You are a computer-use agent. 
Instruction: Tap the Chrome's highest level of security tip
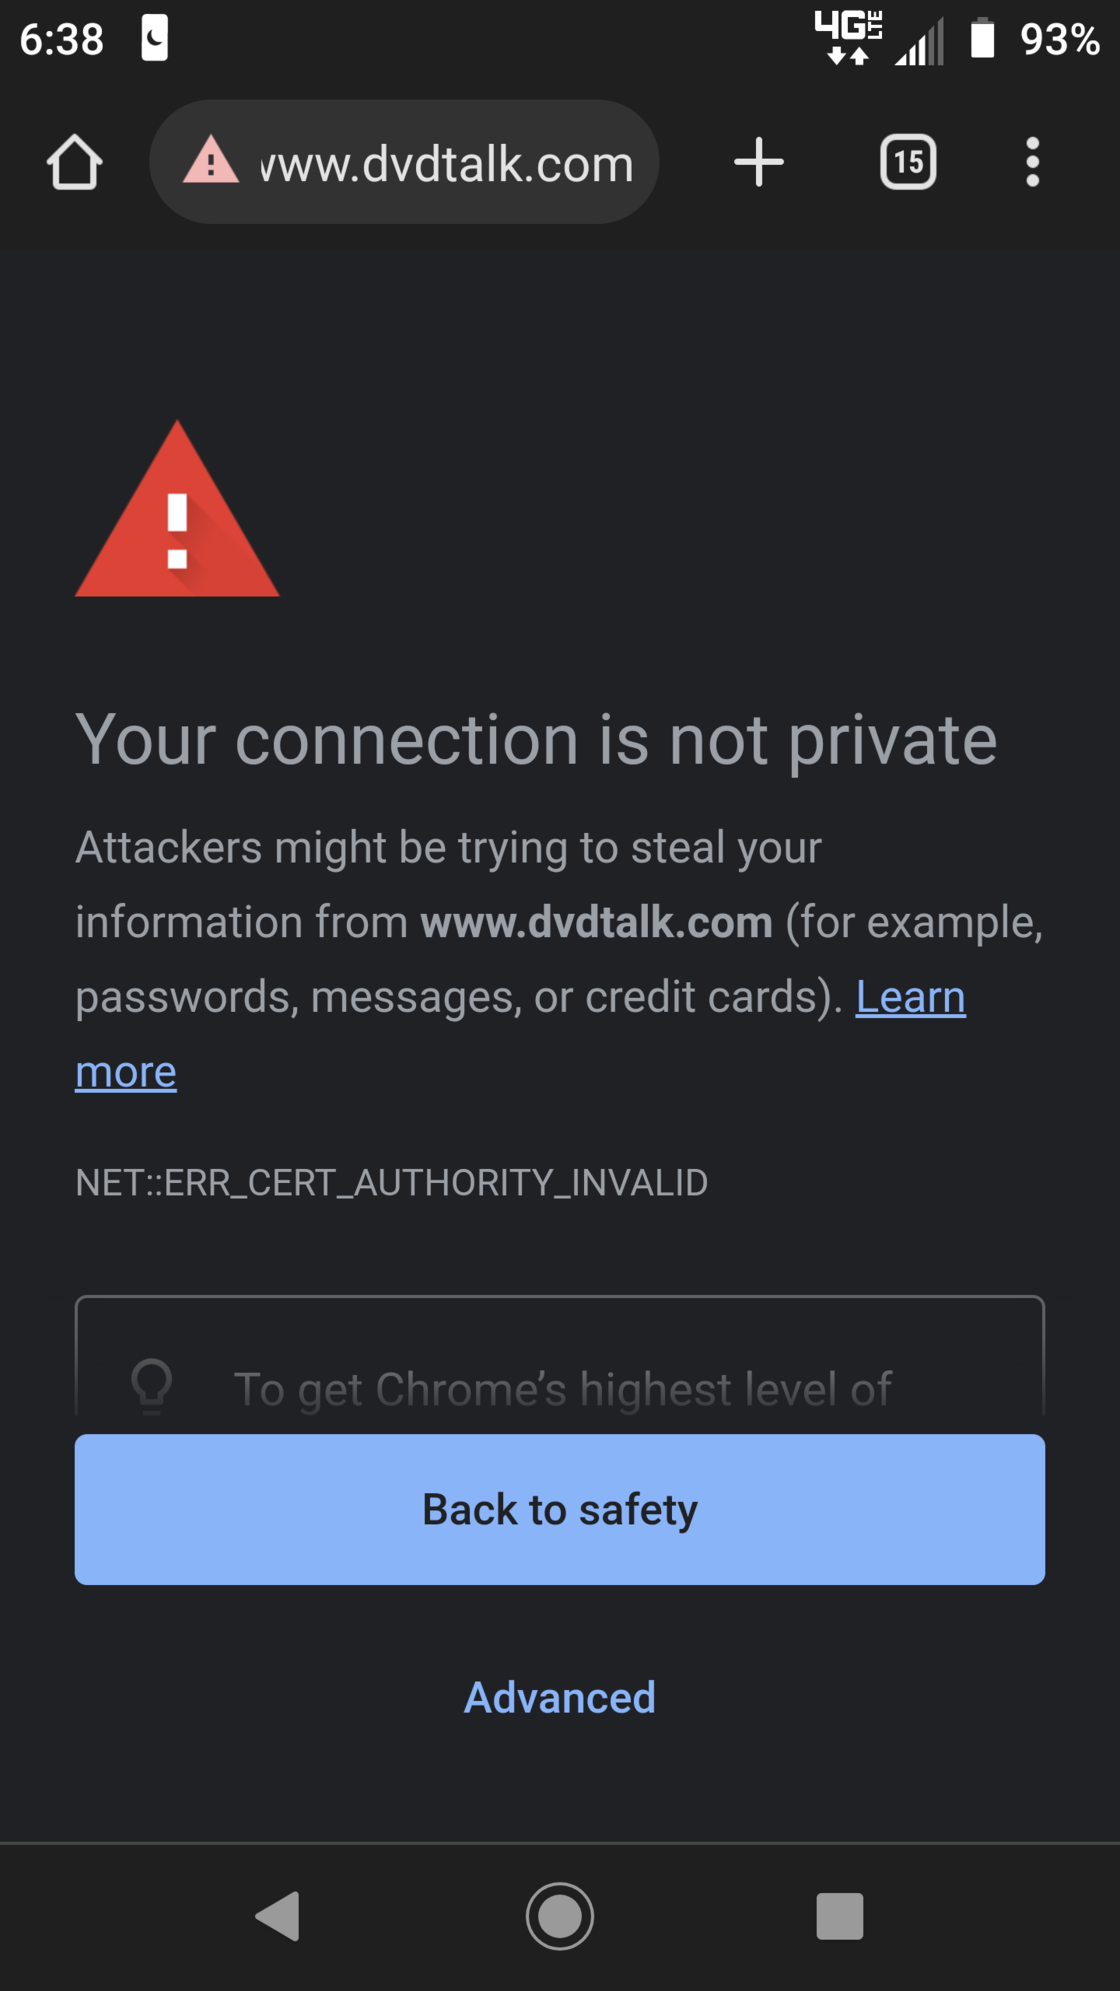click(x=562, y=1389)
